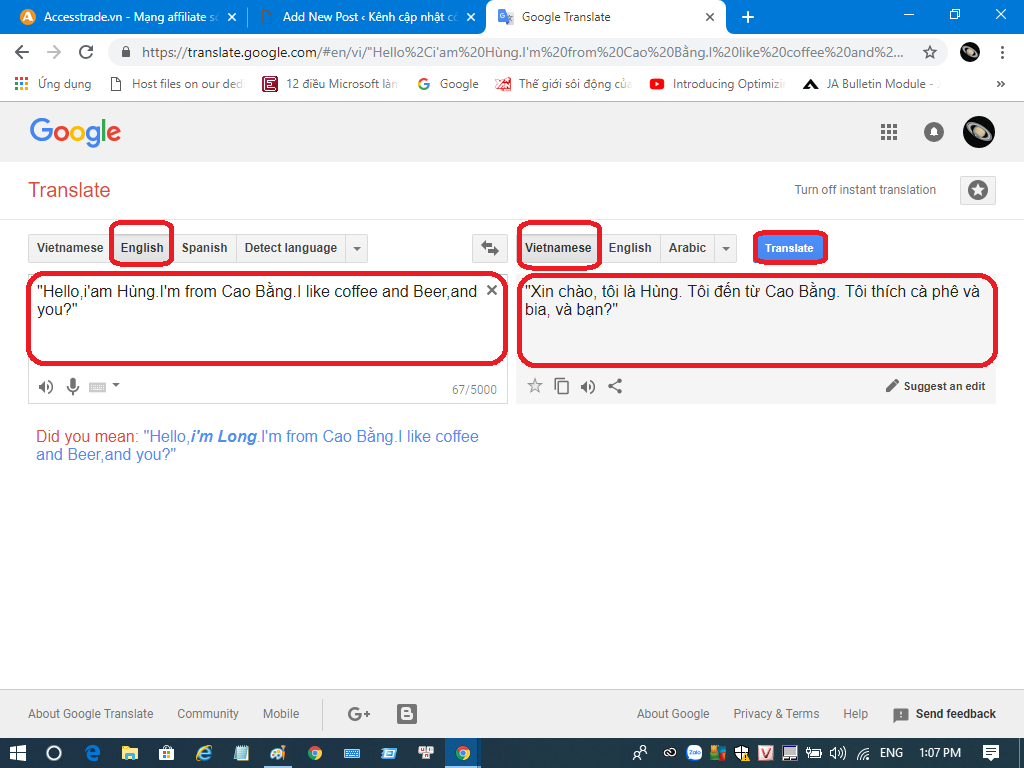Clear the source text with the X

point(491,290)
